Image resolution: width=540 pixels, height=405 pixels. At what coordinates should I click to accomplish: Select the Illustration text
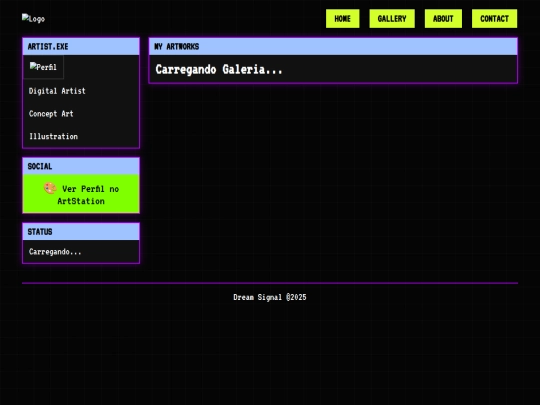tap(53, 136)
